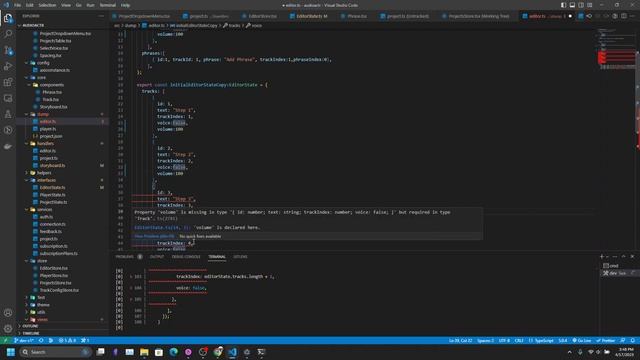Open the File menu
The image size is (640, 360).
(x=18, y=5)
